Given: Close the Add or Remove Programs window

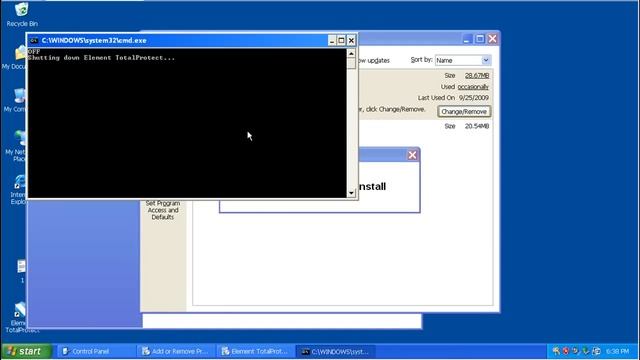Looking at the screenshot, I should pyautogui.click(x=493, y=39).
